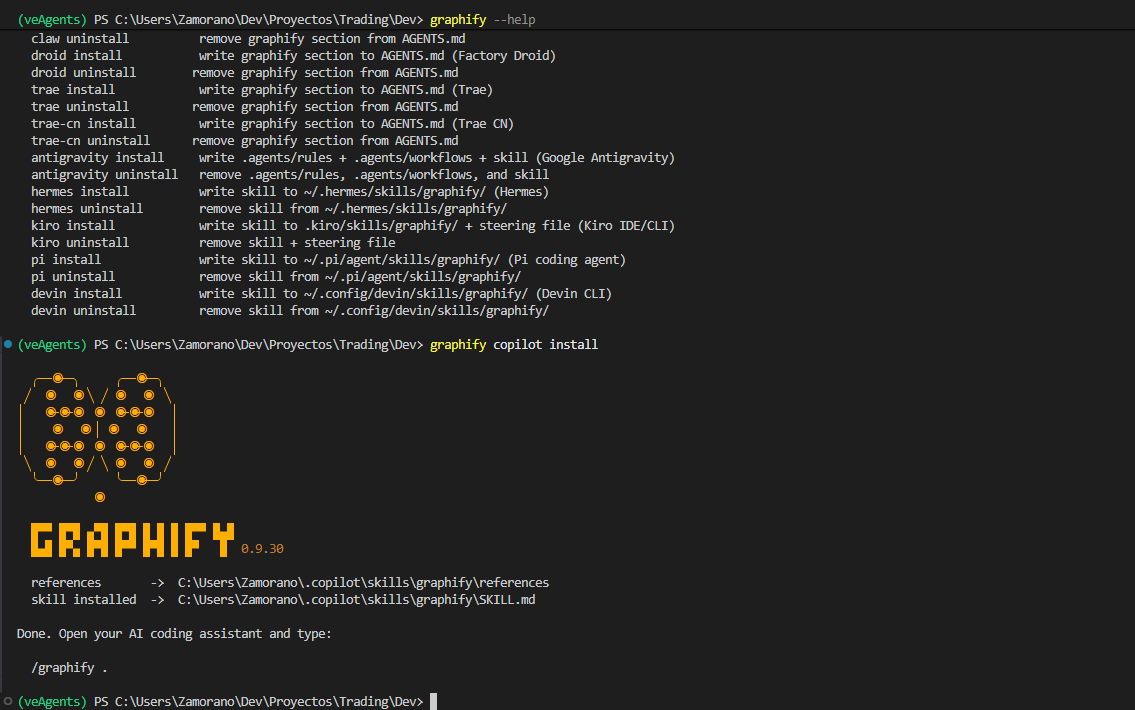Click the 'trae-cn install' command entry
Image resolution: width=1135 pixels, height=710 pixels.
click(83, 124)
